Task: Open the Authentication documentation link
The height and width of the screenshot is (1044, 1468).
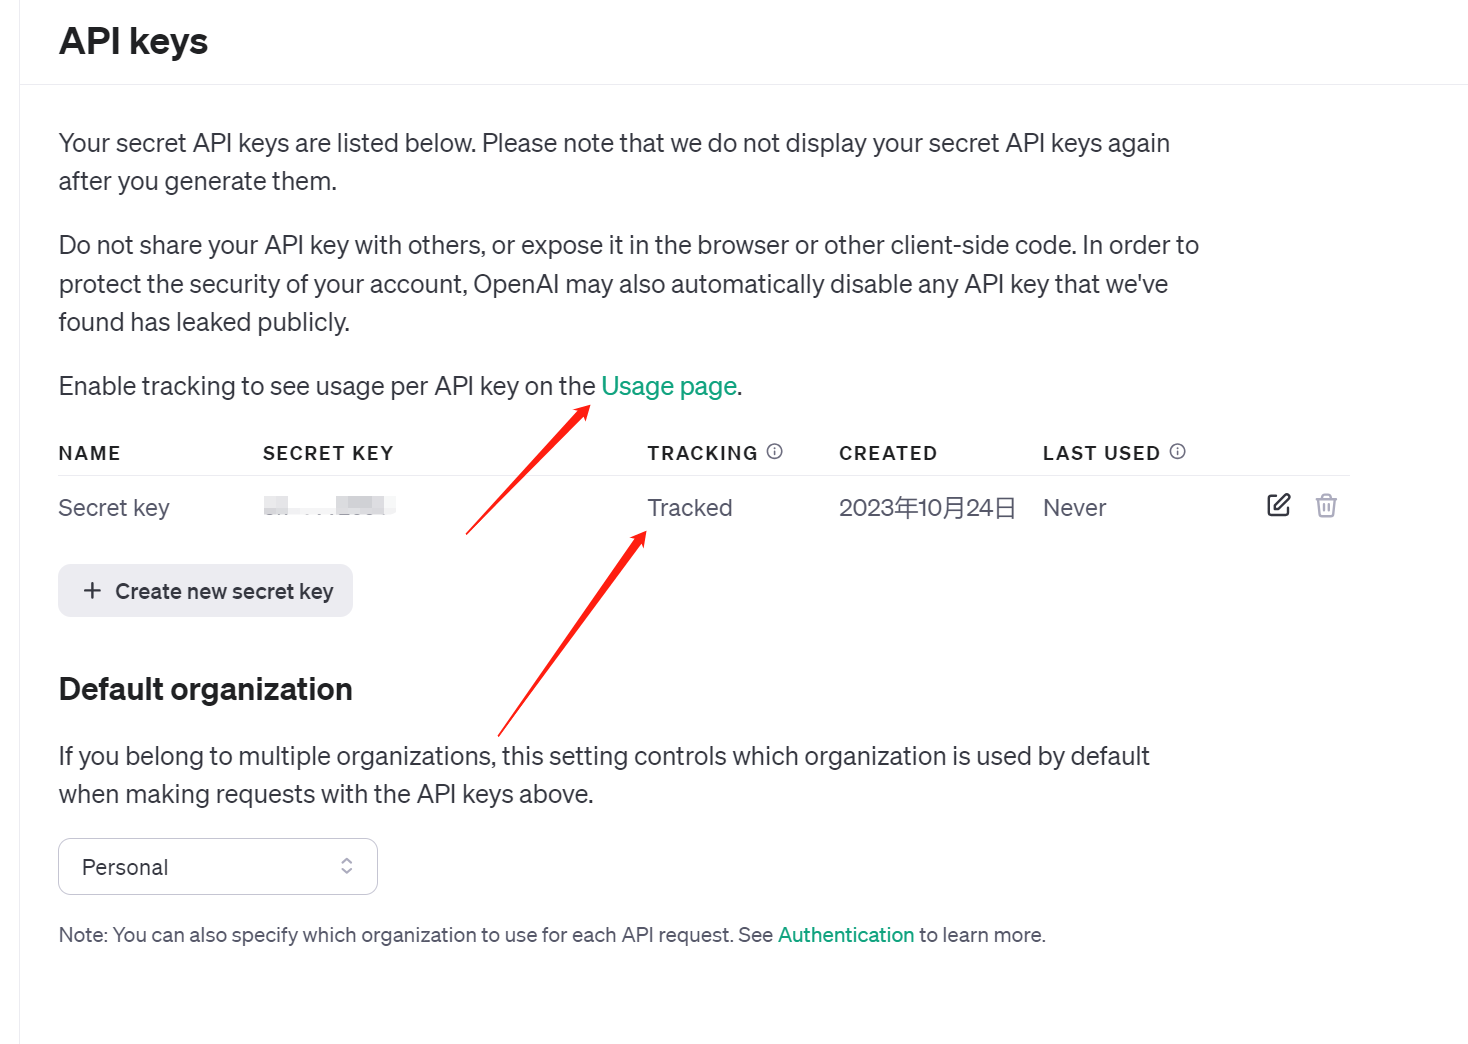Action: [846, 935]
